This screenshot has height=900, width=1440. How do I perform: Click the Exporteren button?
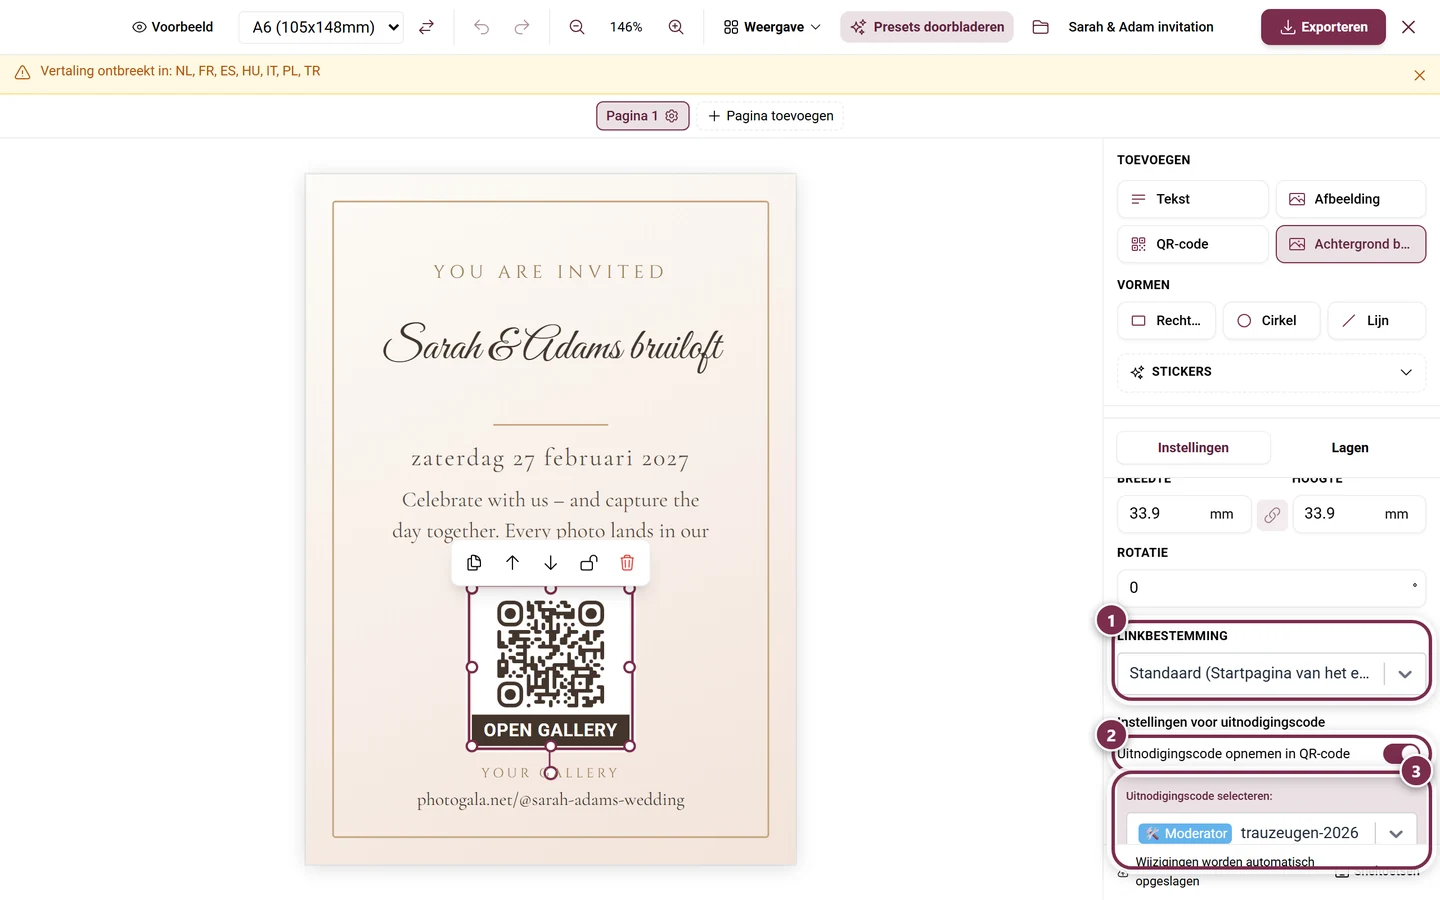tap(1323, 27)
